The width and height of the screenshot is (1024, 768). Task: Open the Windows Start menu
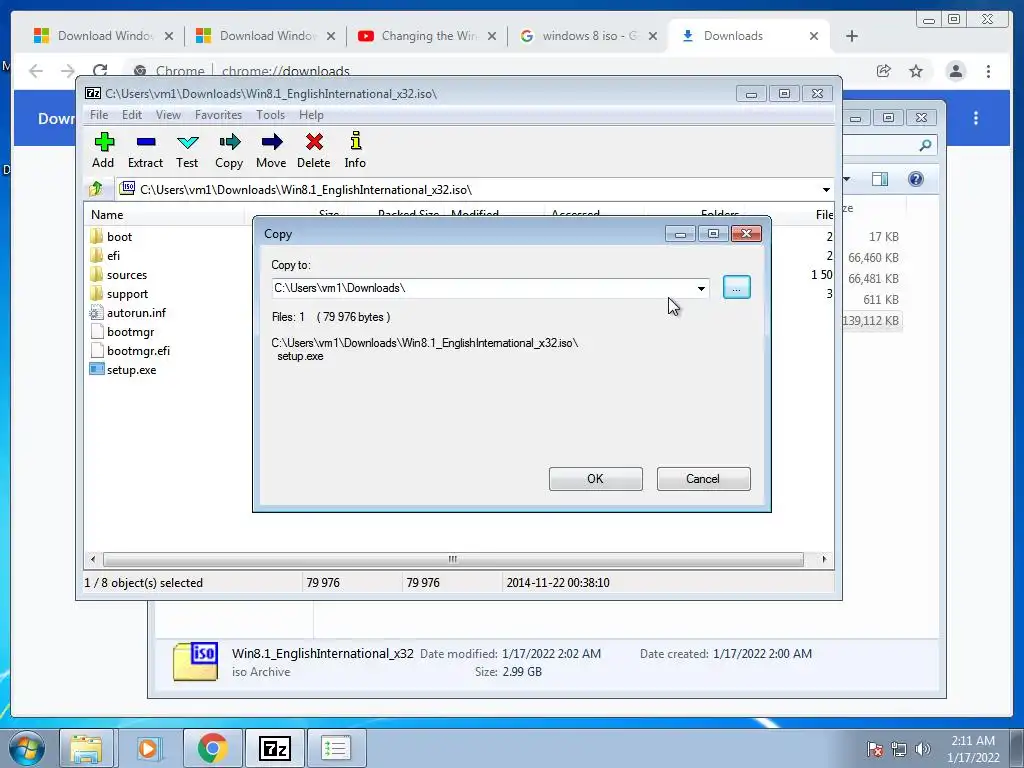tap(27, 748)
